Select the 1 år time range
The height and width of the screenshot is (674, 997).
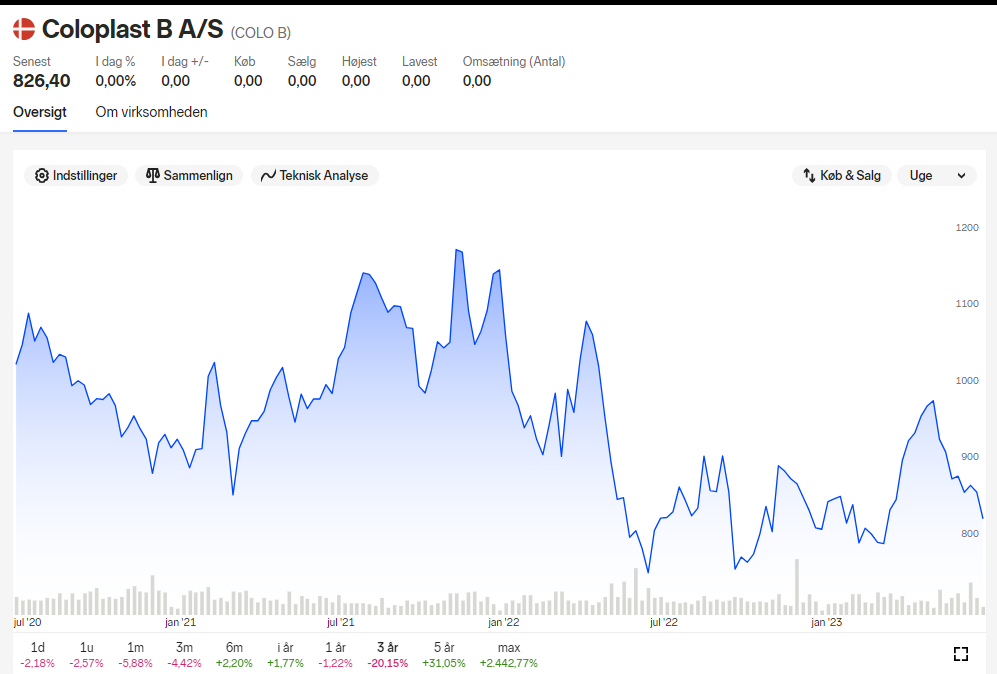click(335, 654)
